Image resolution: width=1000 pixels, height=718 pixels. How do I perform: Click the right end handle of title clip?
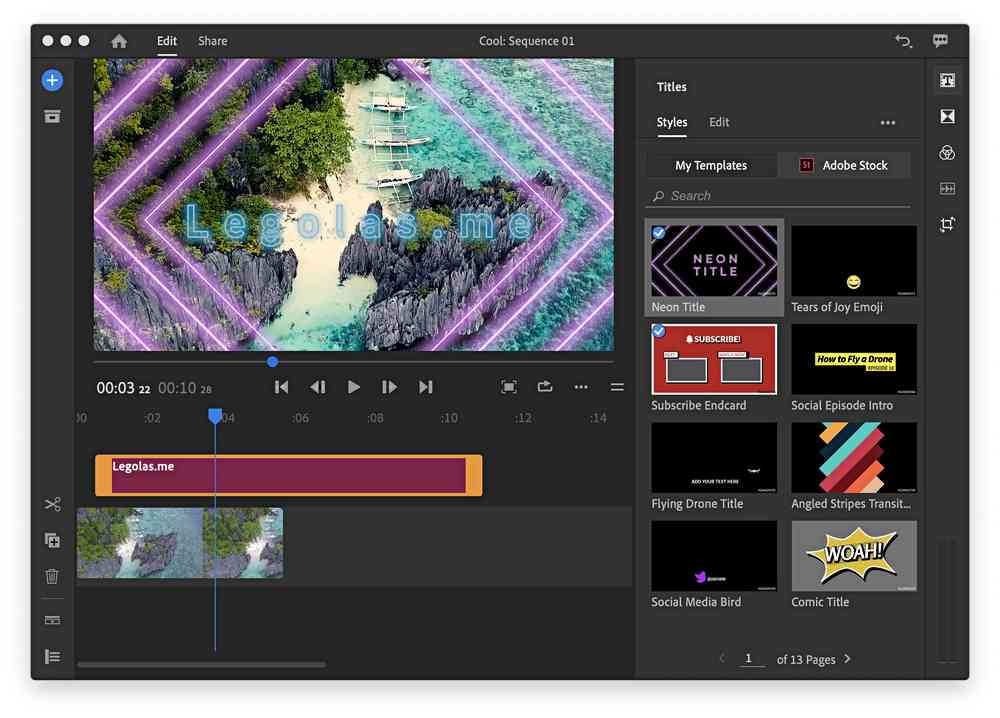click(x=474, y=475)
